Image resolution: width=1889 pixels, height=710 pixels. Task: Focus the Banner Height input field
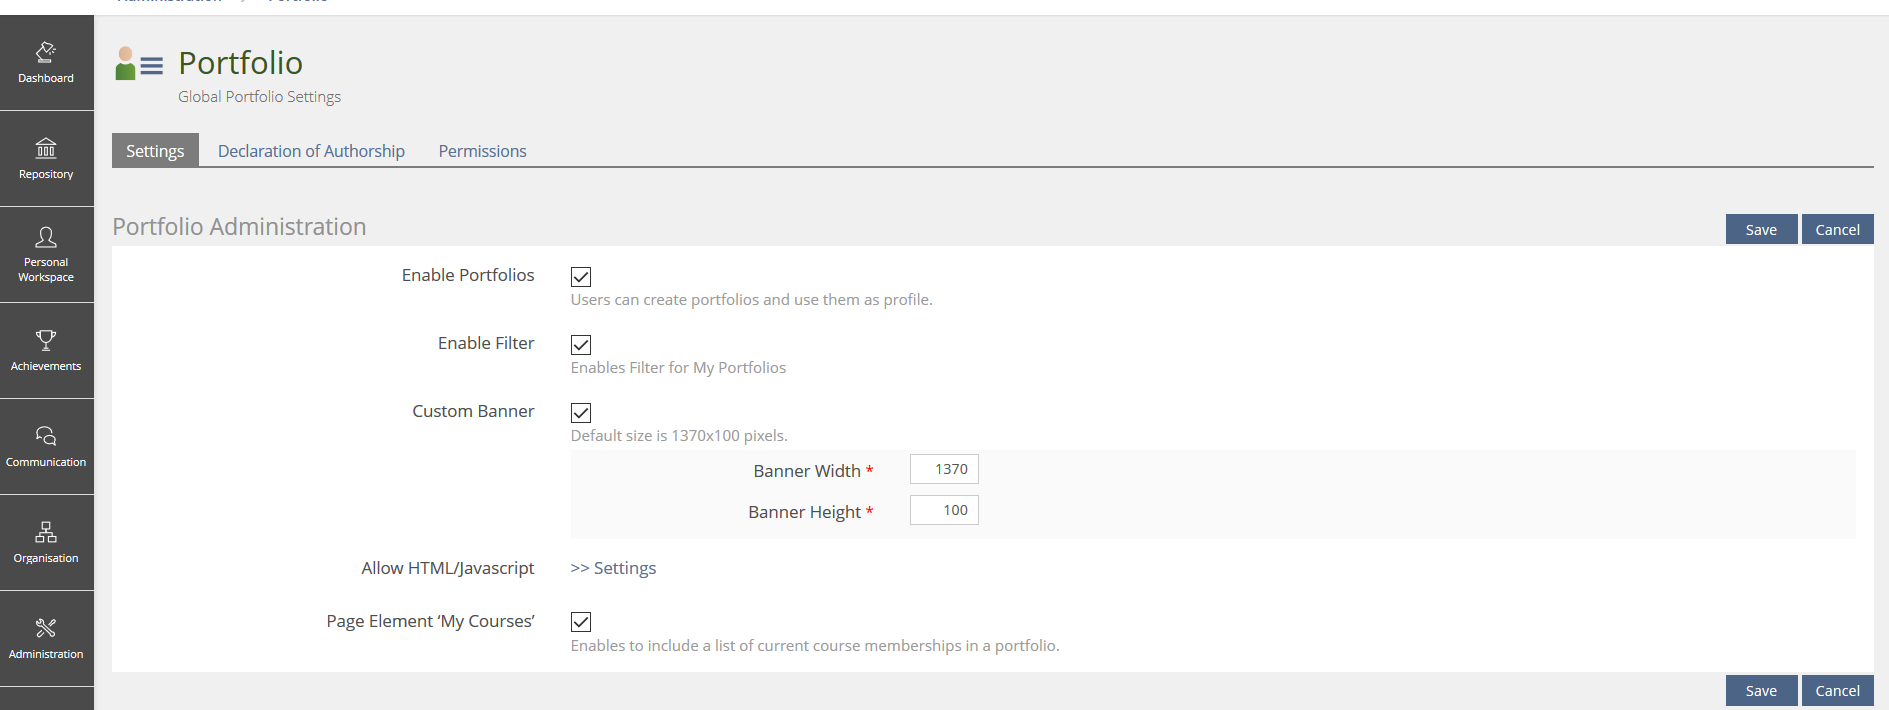click(x=944, y=510)
